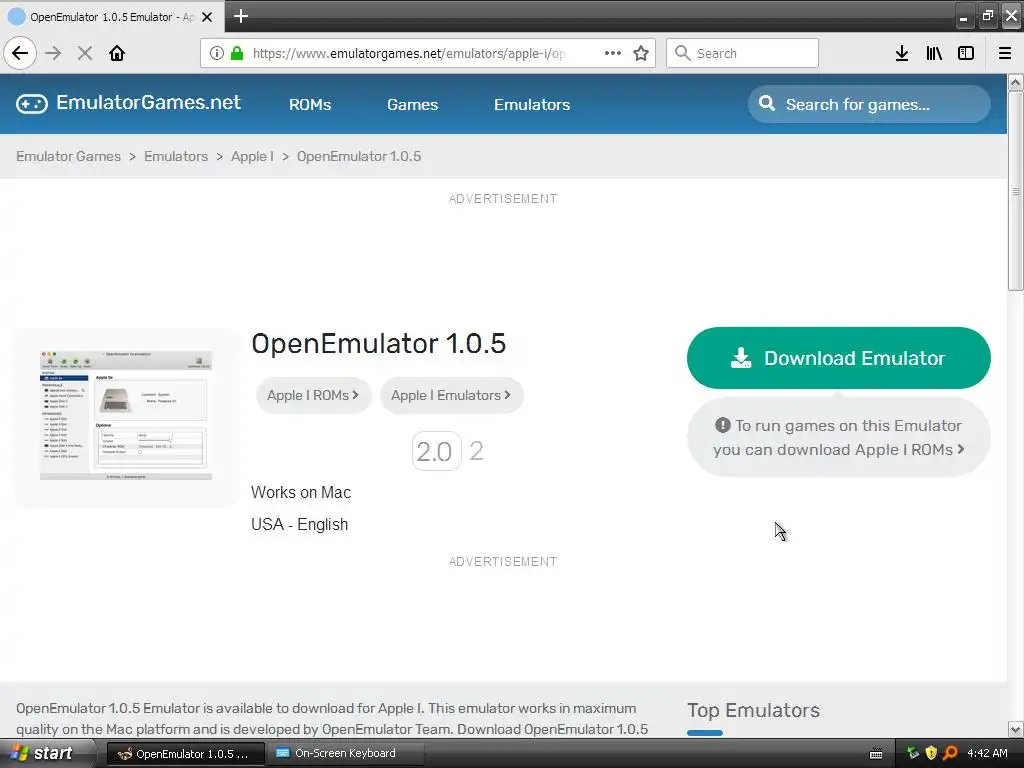The height and width of the screenshot is (768, 1024).
Task: Open the Firefox hamburger menu
Action: 1005,53
